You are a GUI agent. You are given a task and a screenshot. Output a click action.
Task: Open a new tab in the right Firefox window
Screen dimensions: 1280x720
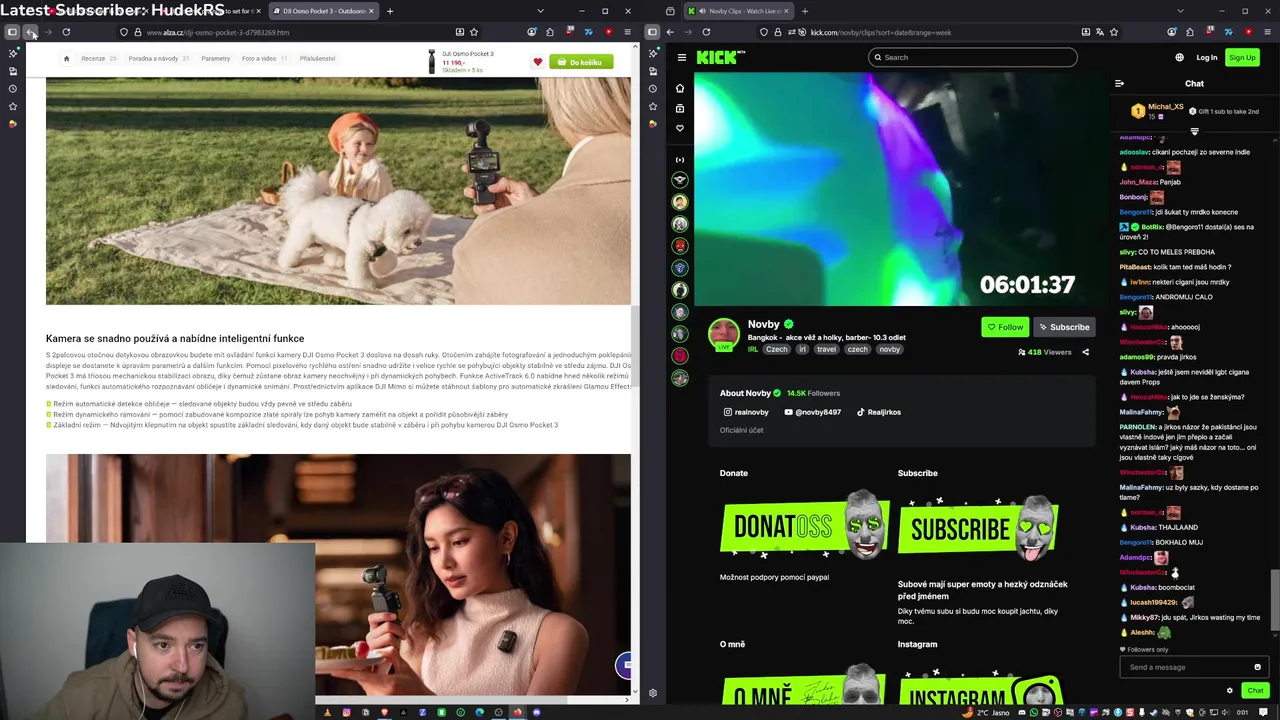[x=804, y=11]
